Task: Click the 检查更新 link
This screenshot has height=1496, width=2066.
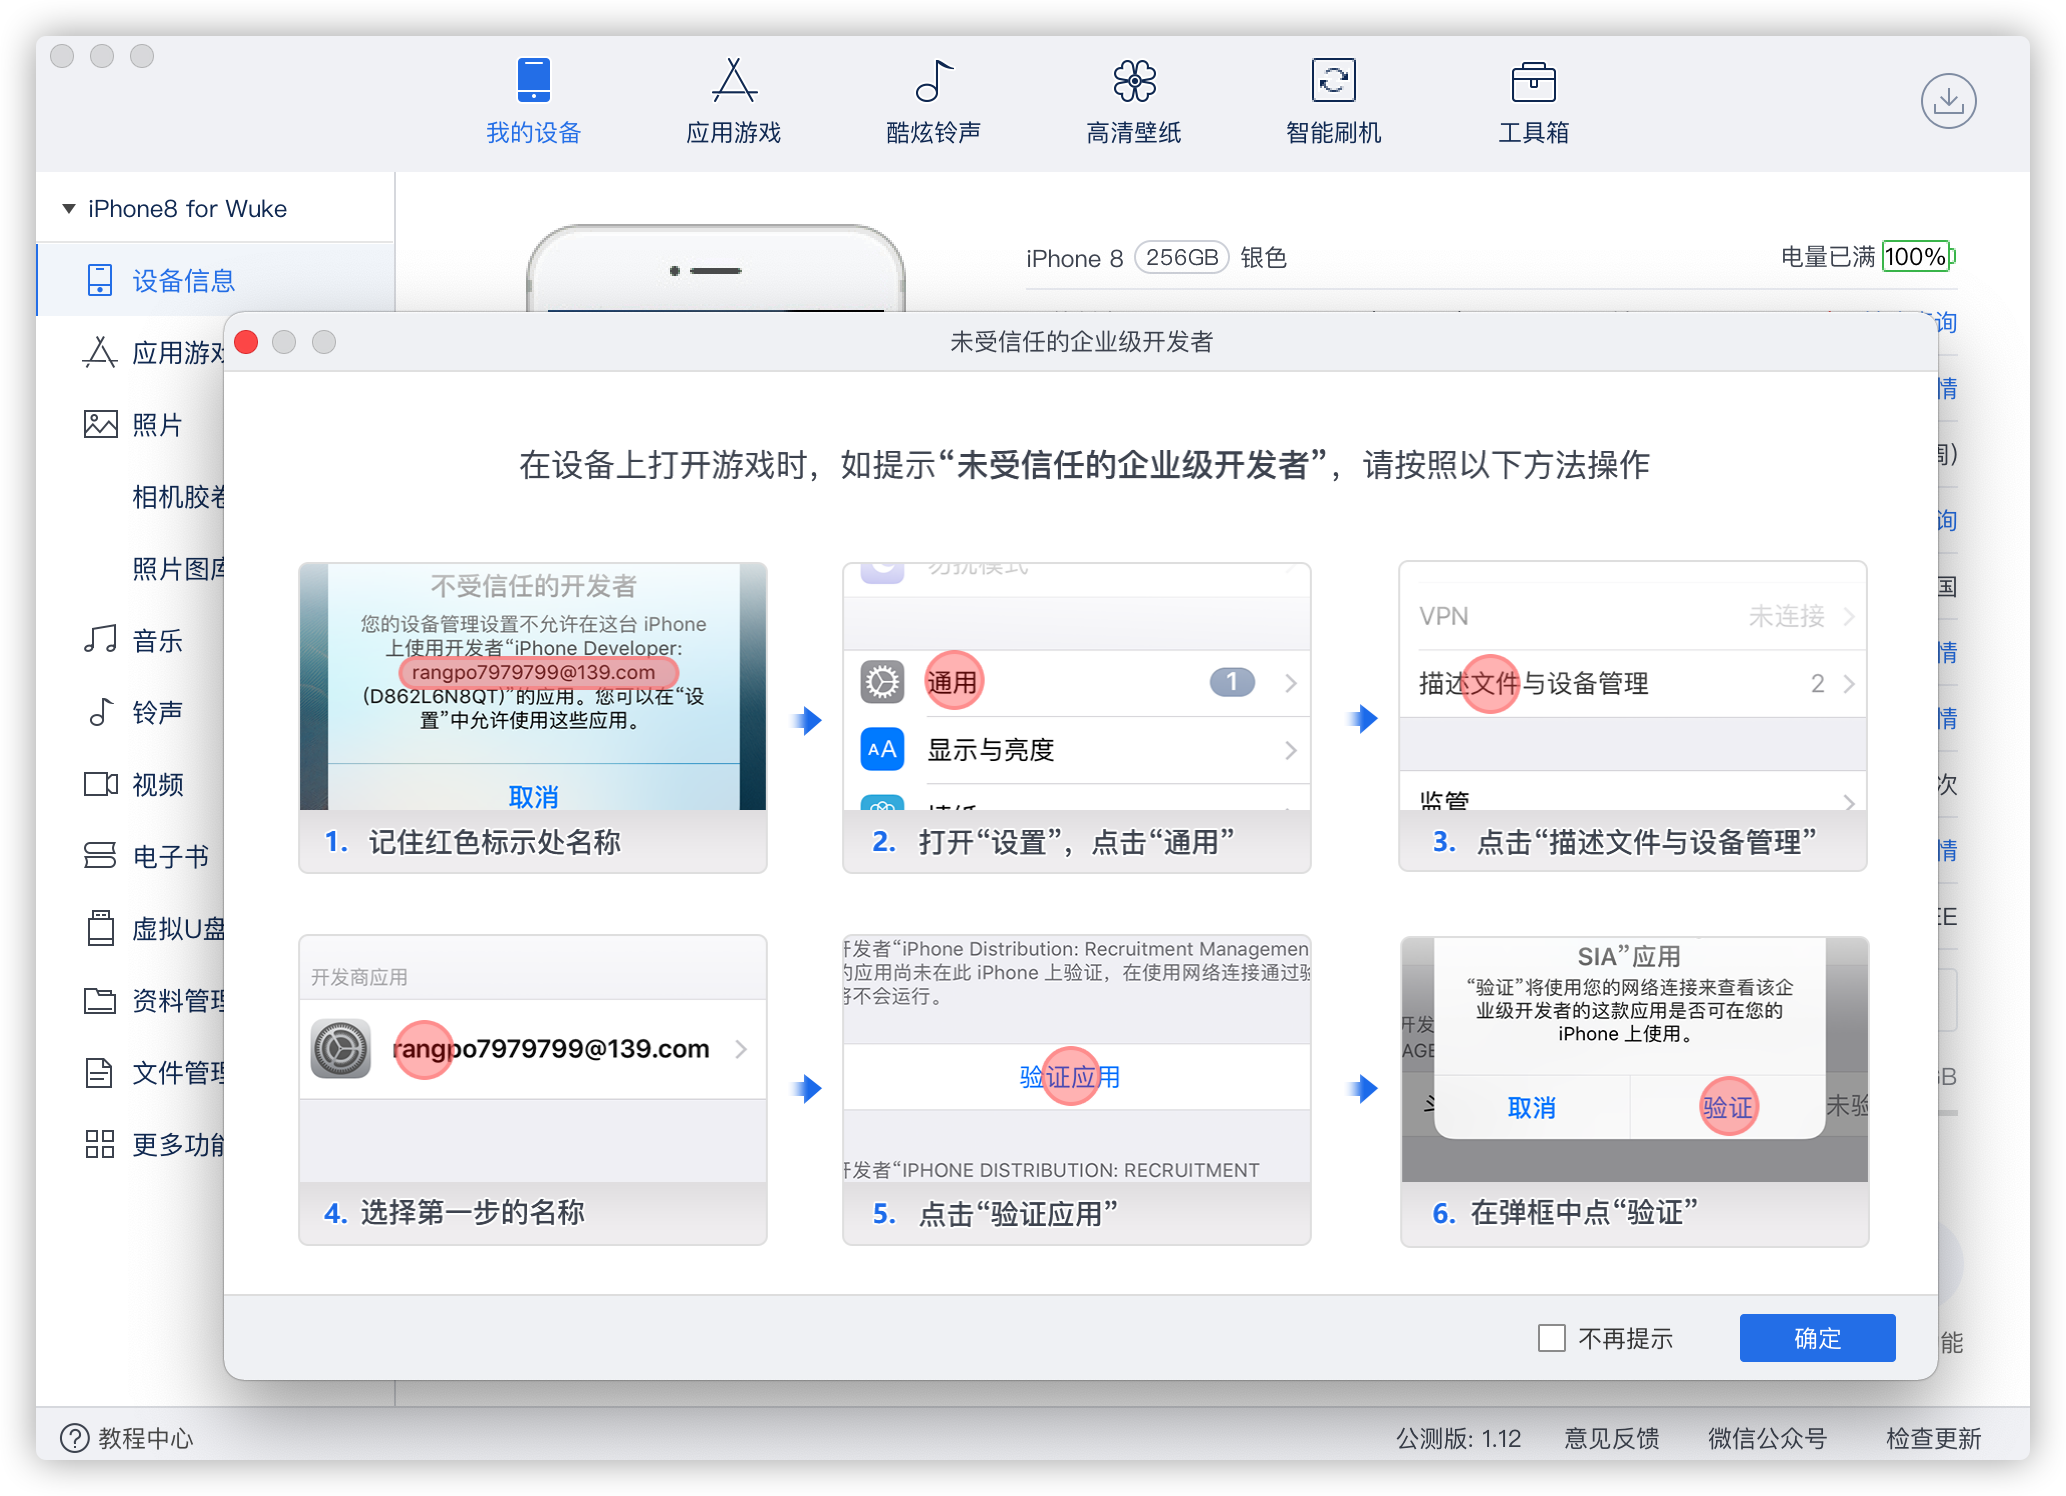Action: click(x=1932, y=1438)
